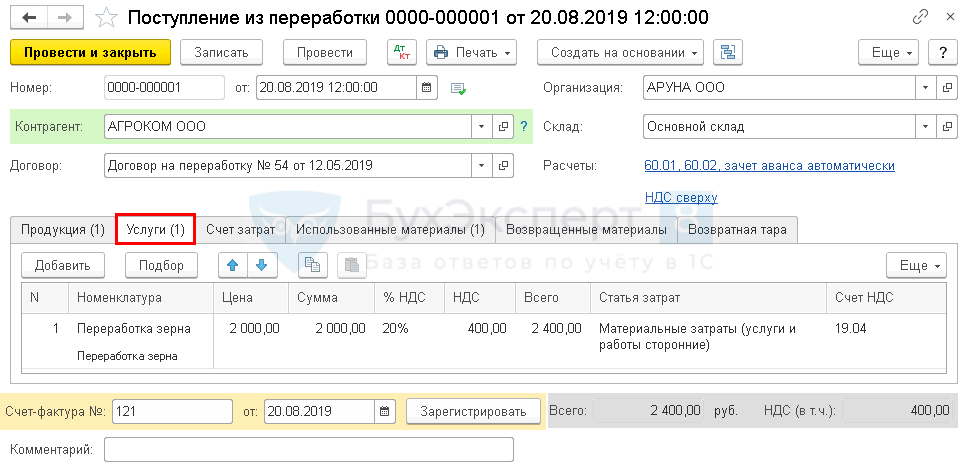
Task: Click Провести и закрыть button
Action: (90, 52)
